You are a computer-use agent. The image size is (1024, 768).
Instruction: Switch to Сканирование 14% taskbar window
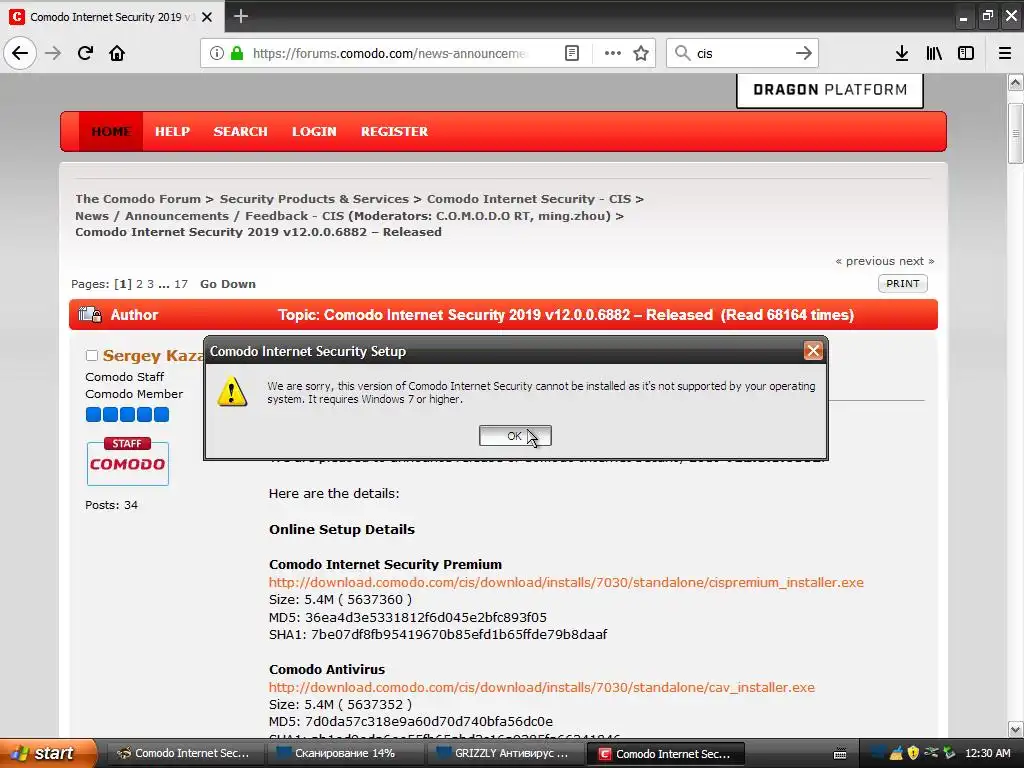[x=344, y=754]
